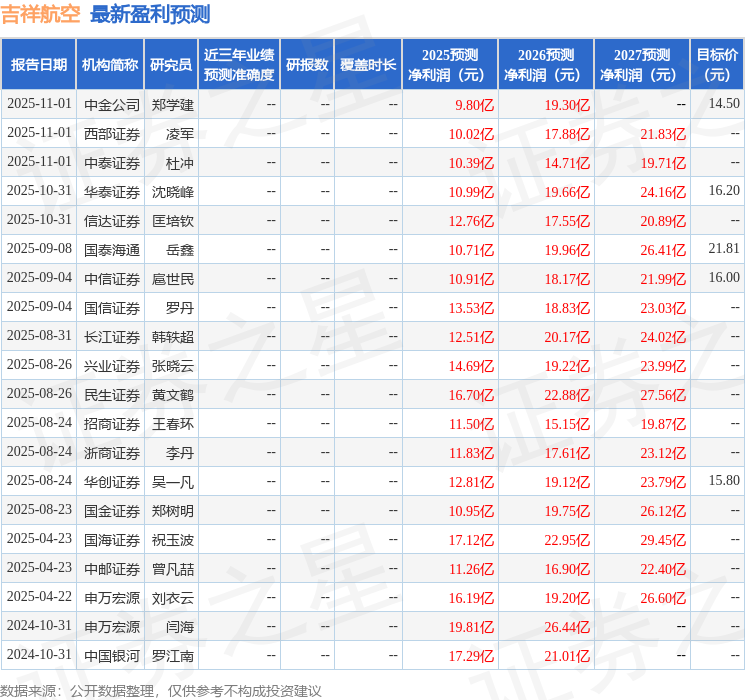This screenshot has width=745, height=700.
Task: Select the 2026预测净利润 column header
Action: click(546, 65)
